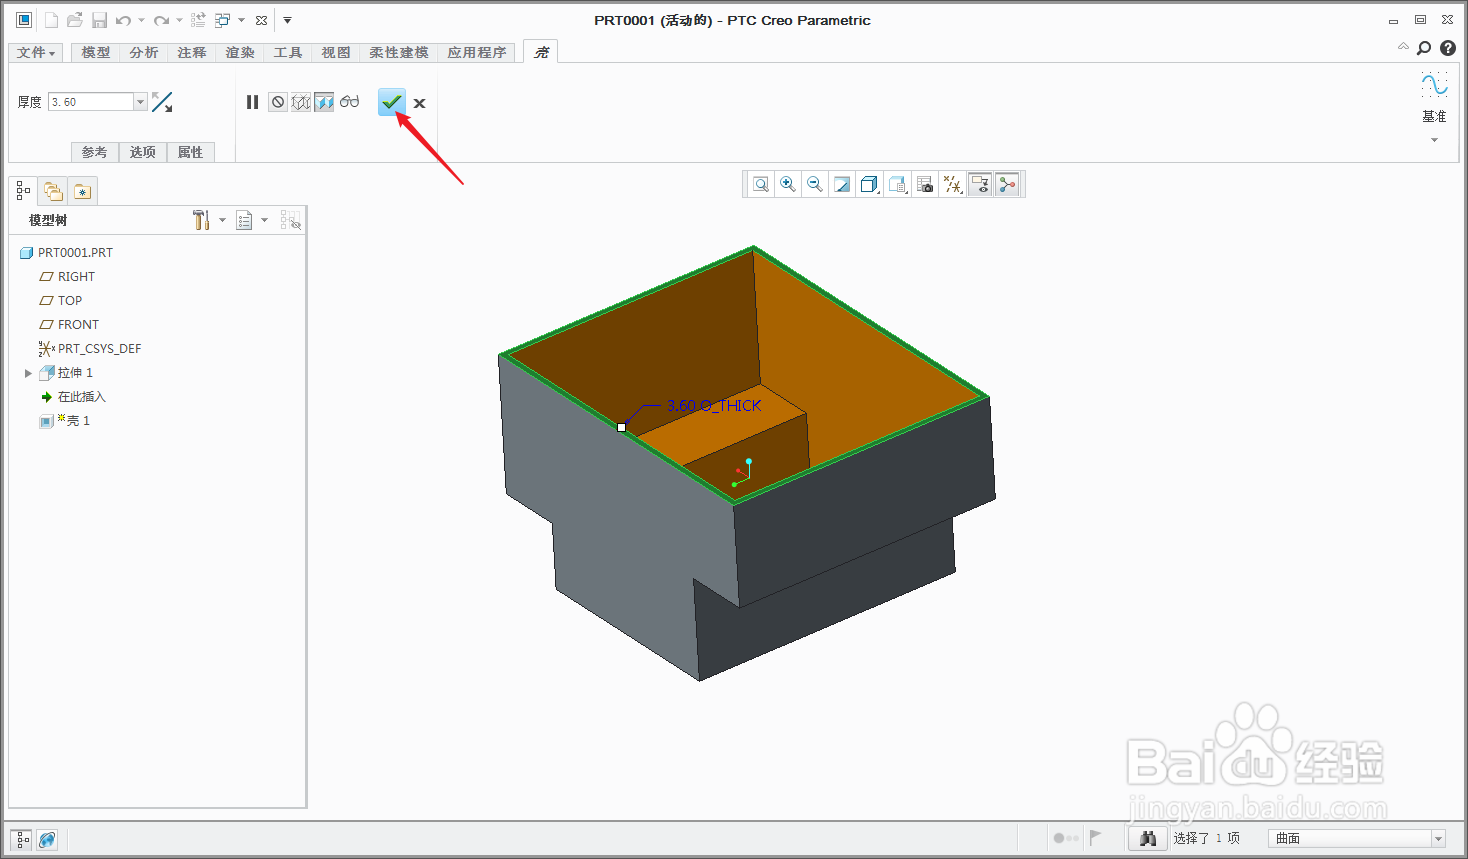The height and width of the screenshot is (859, 1468).
Task: Close the current window via toolbar icon
Action: [x=261, y=20]
